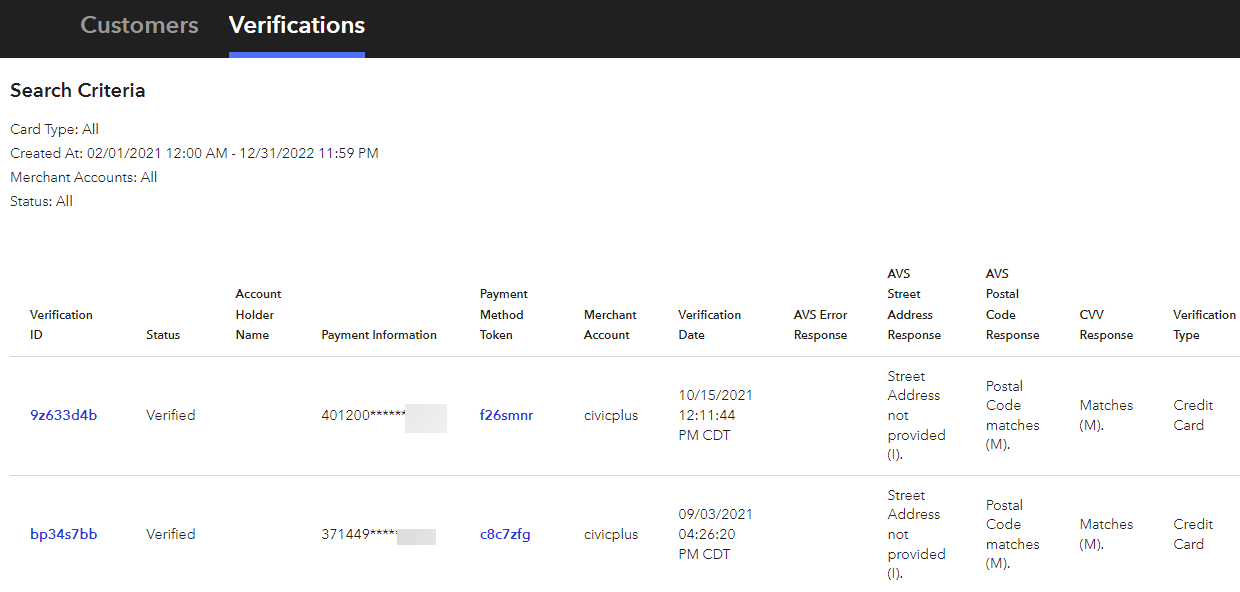Select the date 10/15/2021 12:11:44 PM CDT
The width and height of the screenshot is (1240, 592).
(715, 415)
